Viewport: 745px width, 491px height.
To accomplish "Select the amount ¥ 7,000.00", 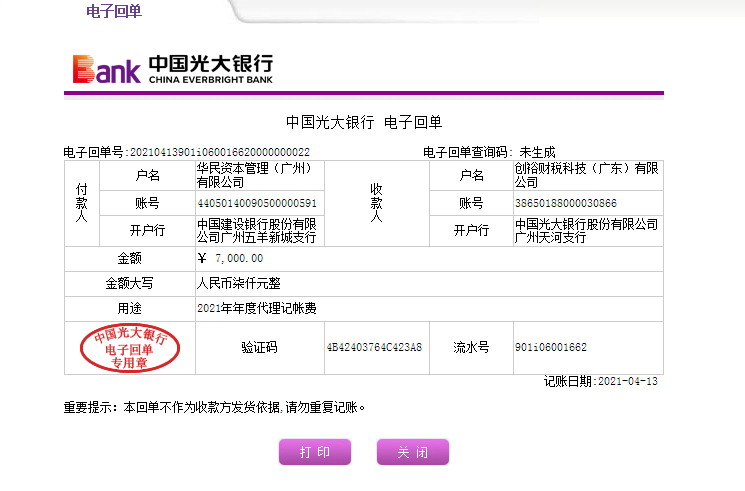I will pyautogui.click(x=230, y=258).
